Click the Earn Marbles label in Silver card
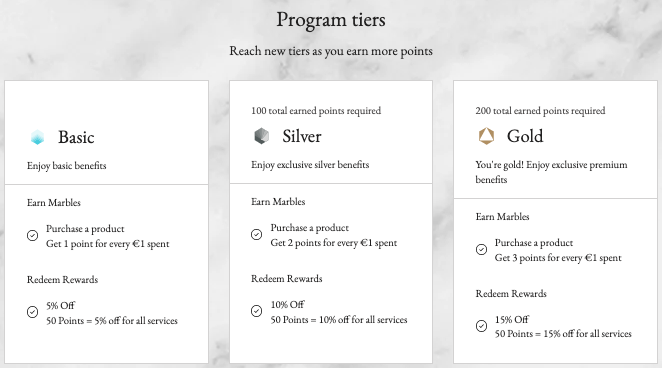This screenshot has width=662, height=368. click(278, 202)
